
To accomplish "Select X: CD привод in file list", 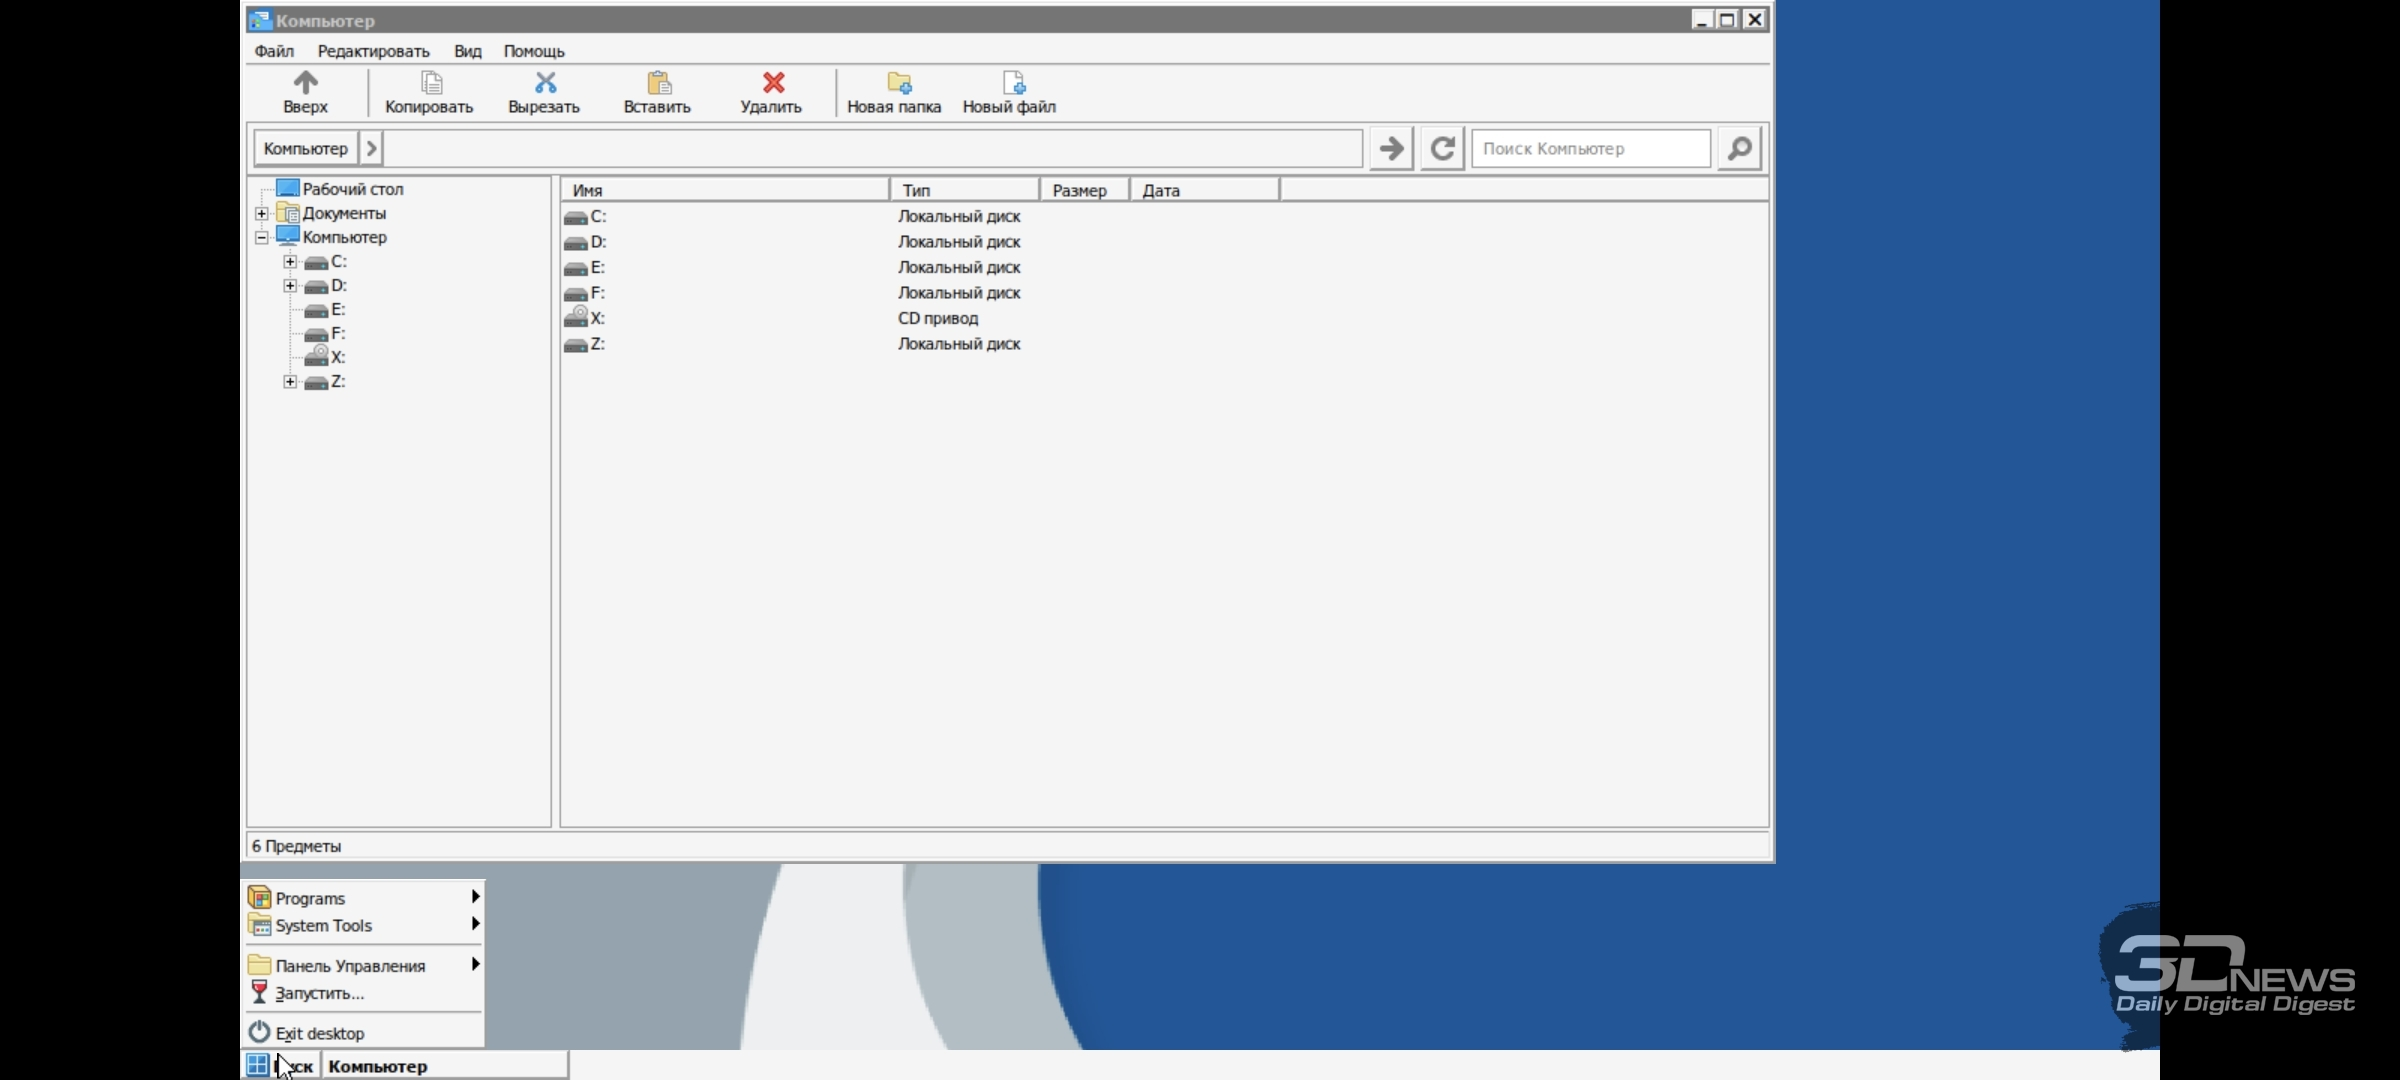I will pos(598,318).
